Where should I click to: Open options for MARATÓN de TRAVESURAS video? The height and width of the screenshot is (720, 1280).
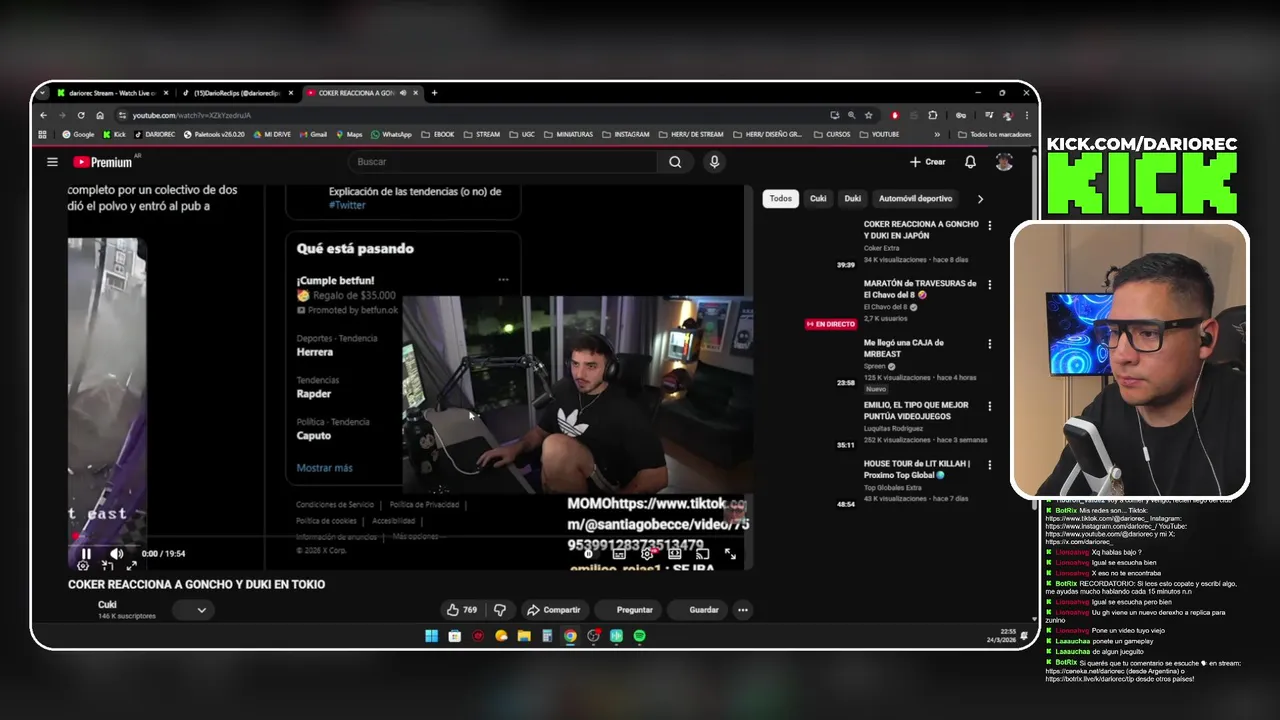click(x=990, y=285)
